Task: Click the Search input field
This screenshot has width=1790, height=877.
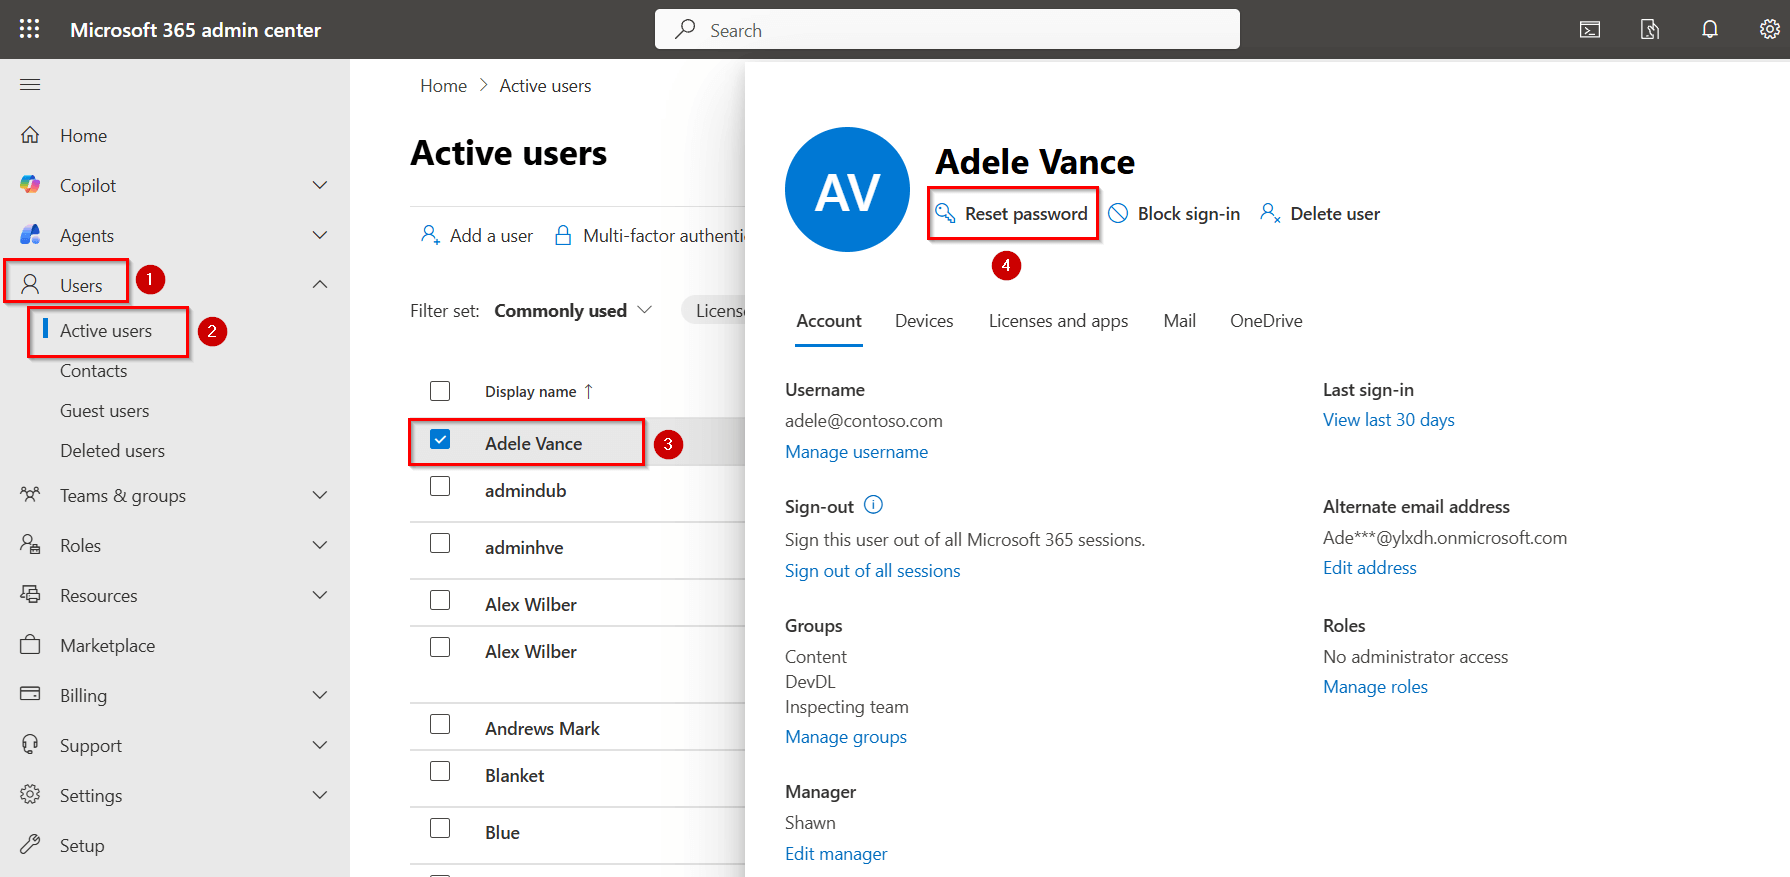Action: click(x=947, y=30)
